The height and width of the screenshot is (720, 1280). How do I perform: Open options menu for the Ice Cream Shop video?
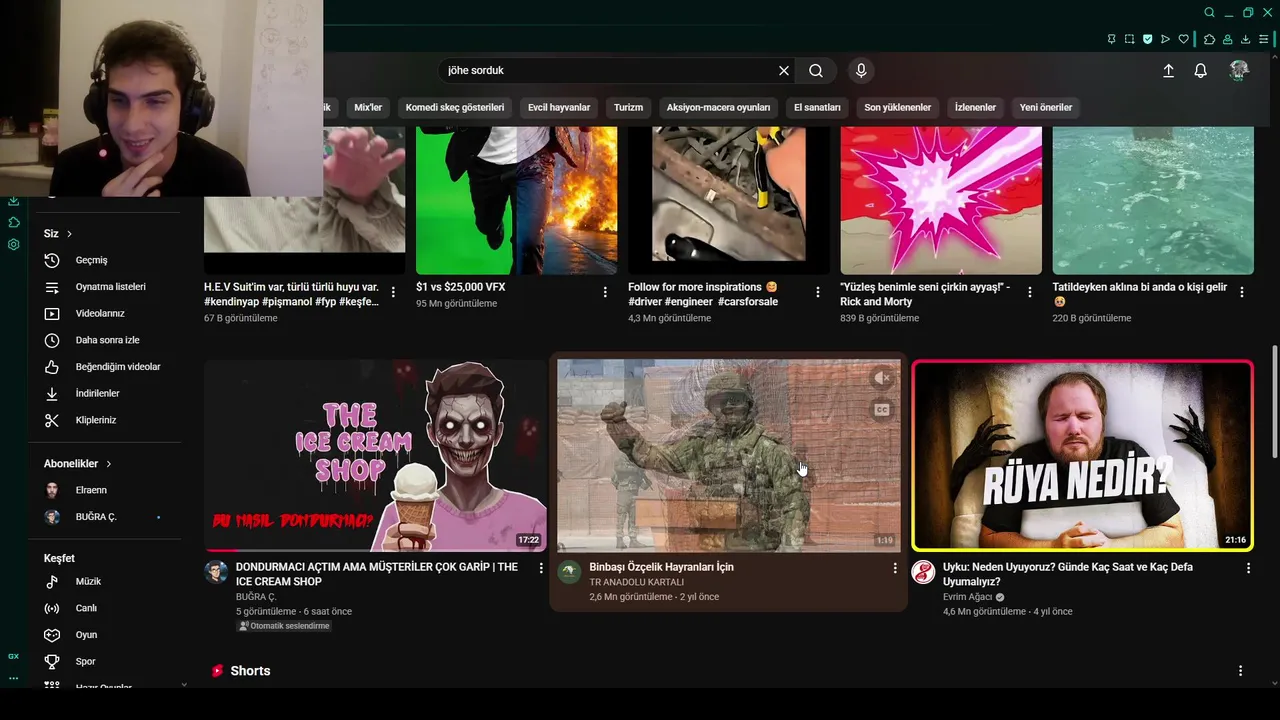541,568
